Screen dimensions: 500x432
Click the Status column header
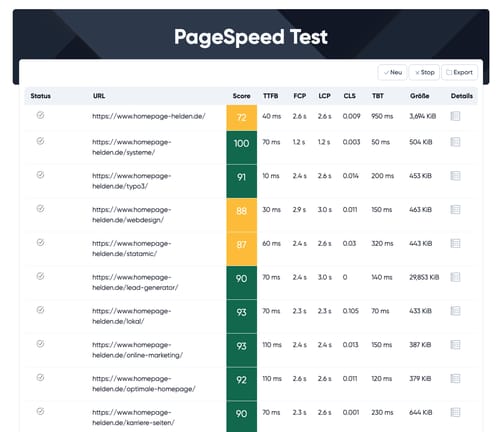tap(41, 96)
